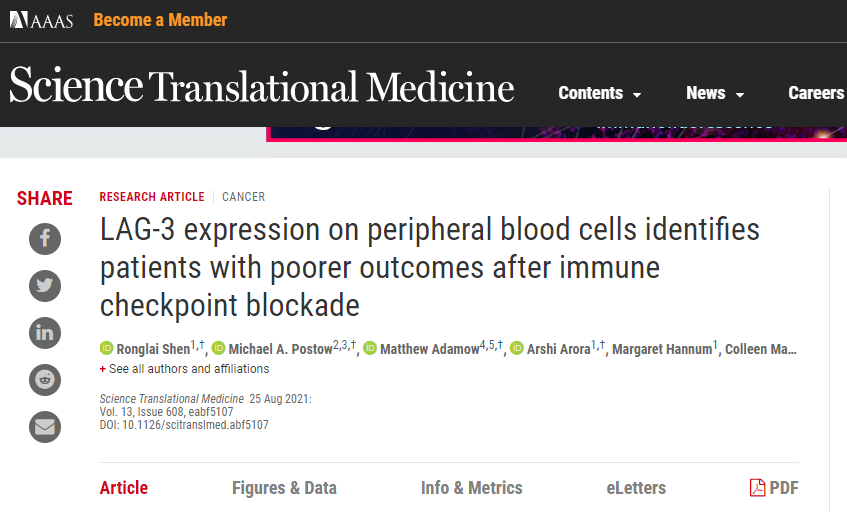
Task: Open the eLetters tab
Action: pyautogui.click(x=636, y=488)
